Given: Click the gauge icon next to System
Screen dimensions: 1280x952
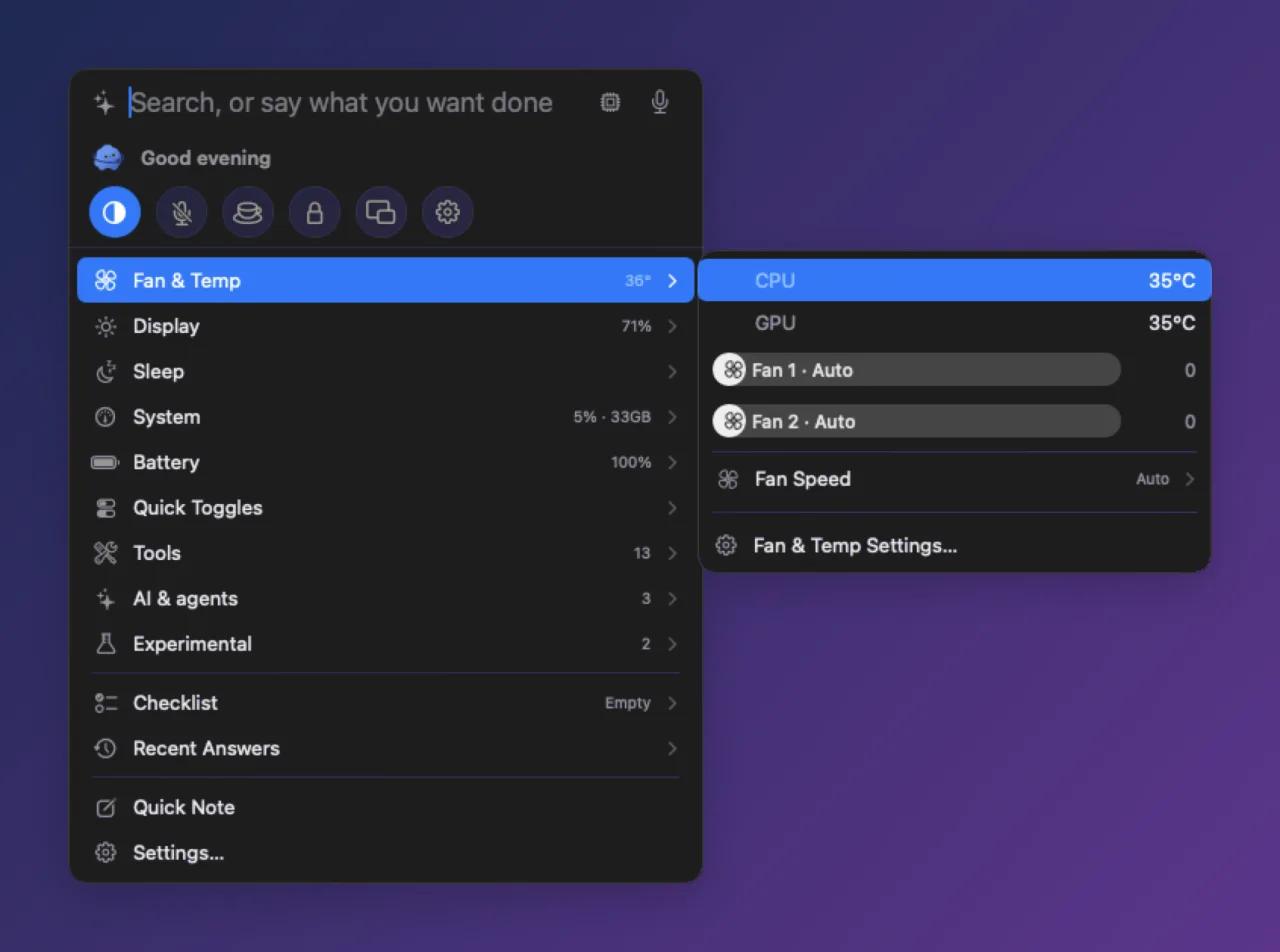Looking at the screenshot, I should tap(106, 417).
